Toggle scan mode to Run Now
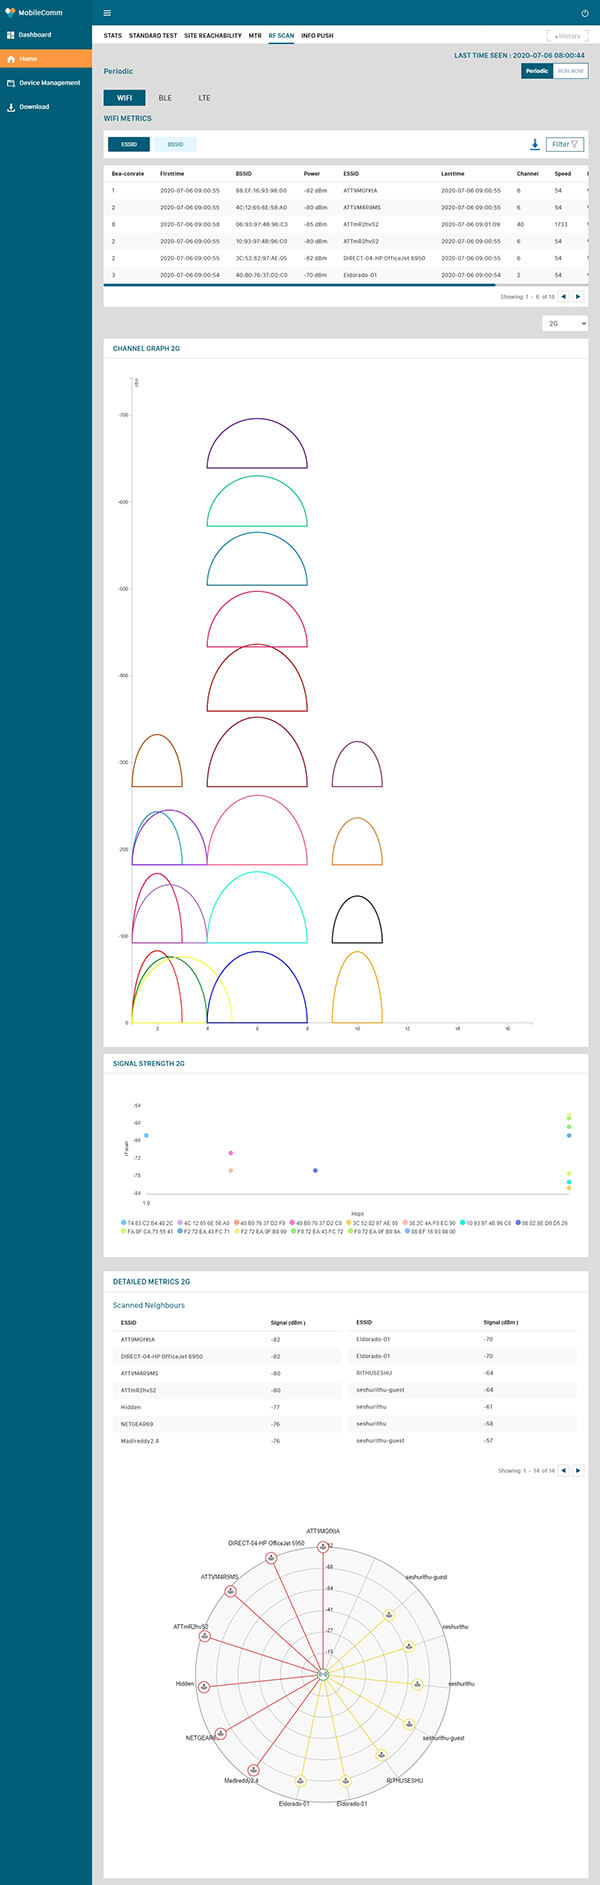Image resolution: width=600 pixels, height=1885 pixels. click(x=571, y=71)
